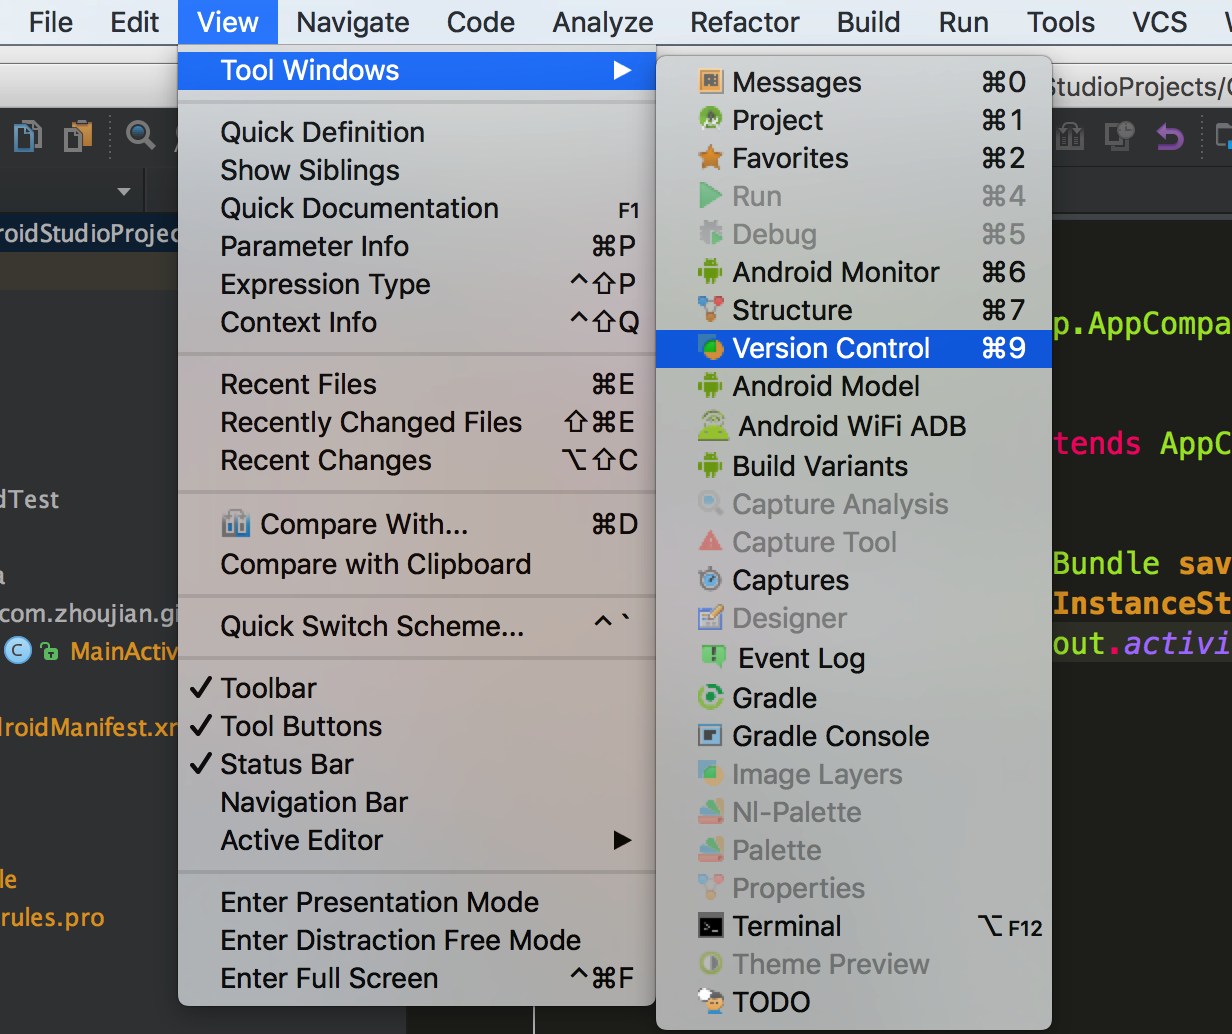The height and width of the screenshot is (1034, 1232).
Task: Select the Structure tool window icon
Action: (711, 310)
